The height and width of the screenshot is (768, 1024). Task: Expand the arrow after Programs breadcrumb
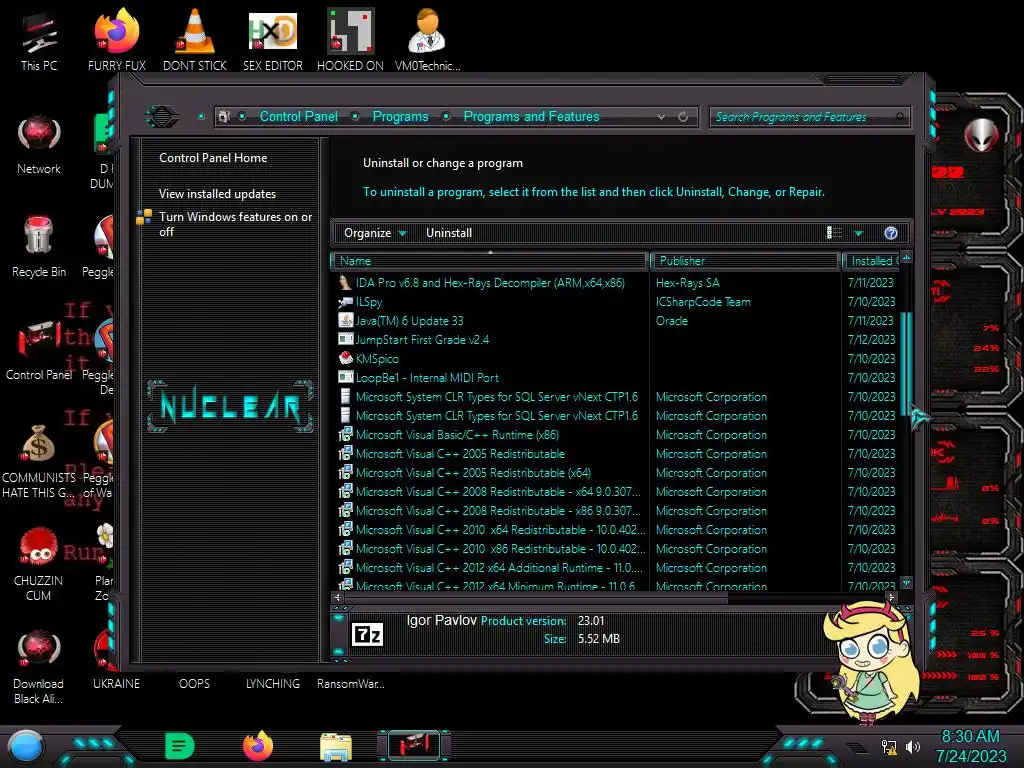pos(446,116)
